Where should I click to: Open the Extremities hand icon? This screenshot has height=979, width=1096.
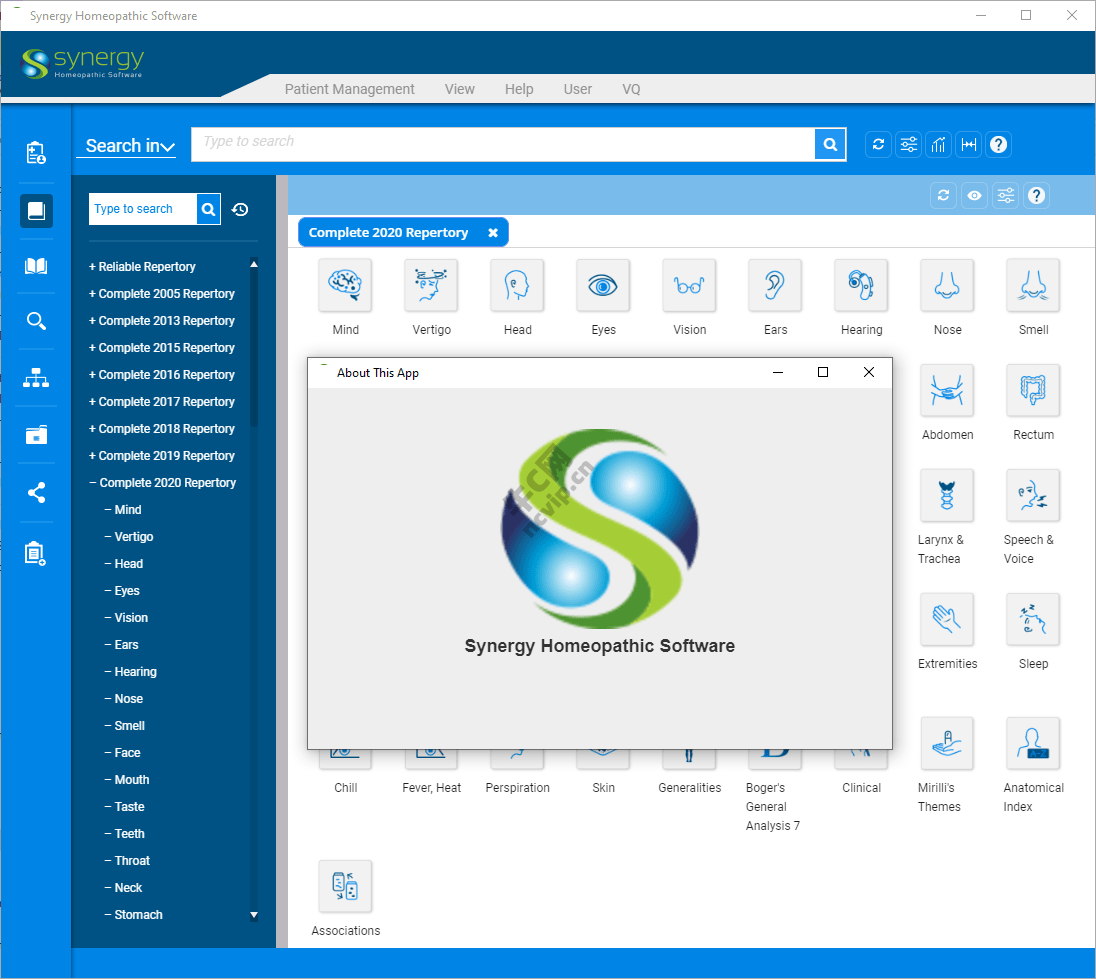pos(947,619)
